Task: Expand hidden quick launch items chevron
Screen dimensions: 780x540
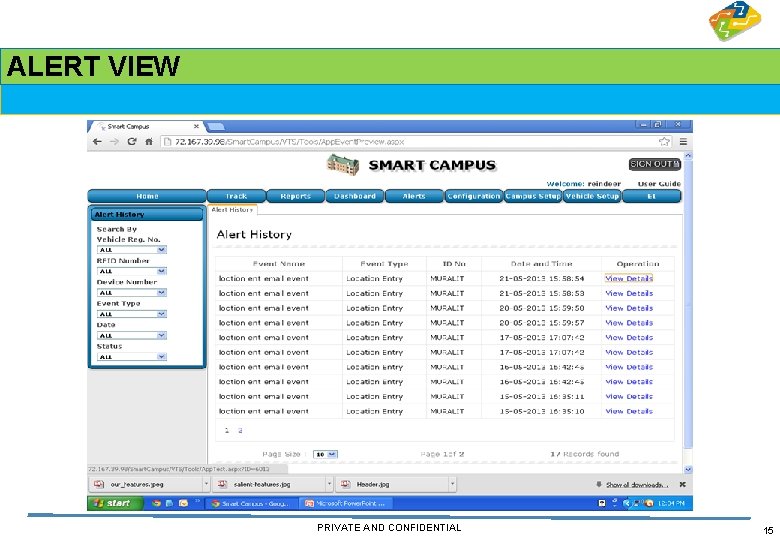Action: tap(197, 501)
